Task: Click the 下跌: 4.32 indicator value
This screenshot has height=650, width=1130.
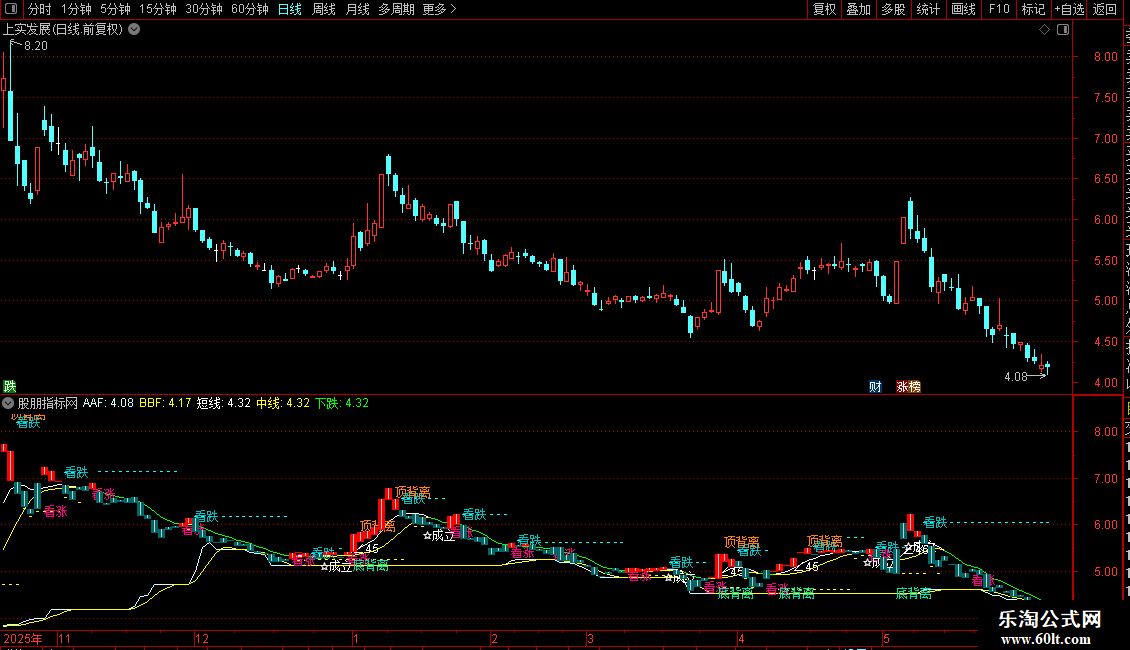Action: tap(342, 403)
